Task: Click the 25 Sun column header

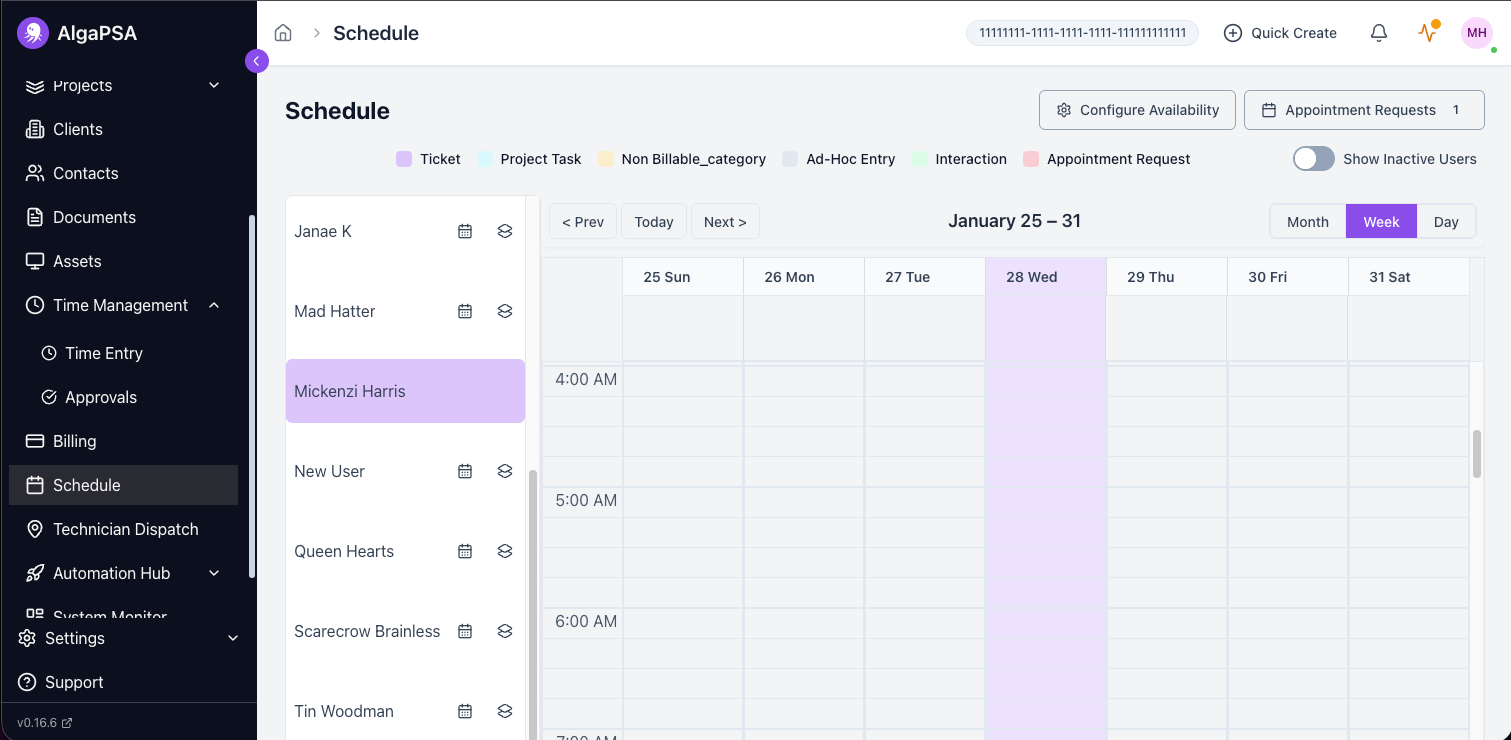Action: point(682,277)
